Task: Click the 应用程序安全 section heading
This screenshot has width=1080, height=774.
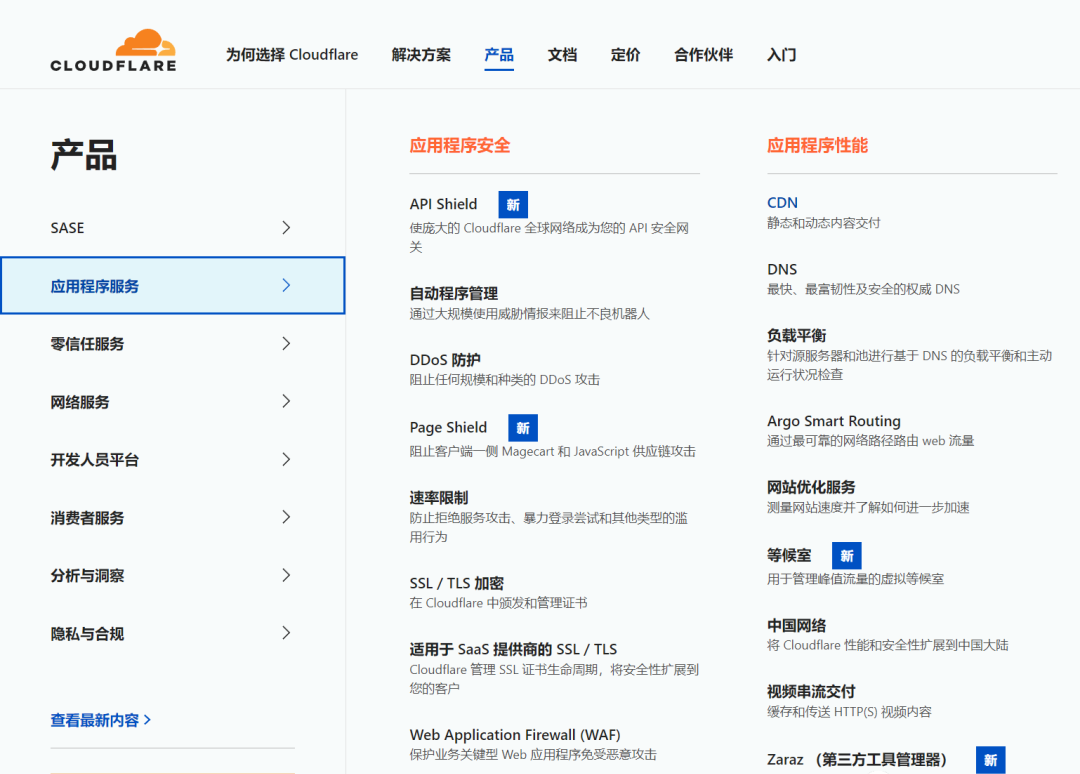Action: 459,145
